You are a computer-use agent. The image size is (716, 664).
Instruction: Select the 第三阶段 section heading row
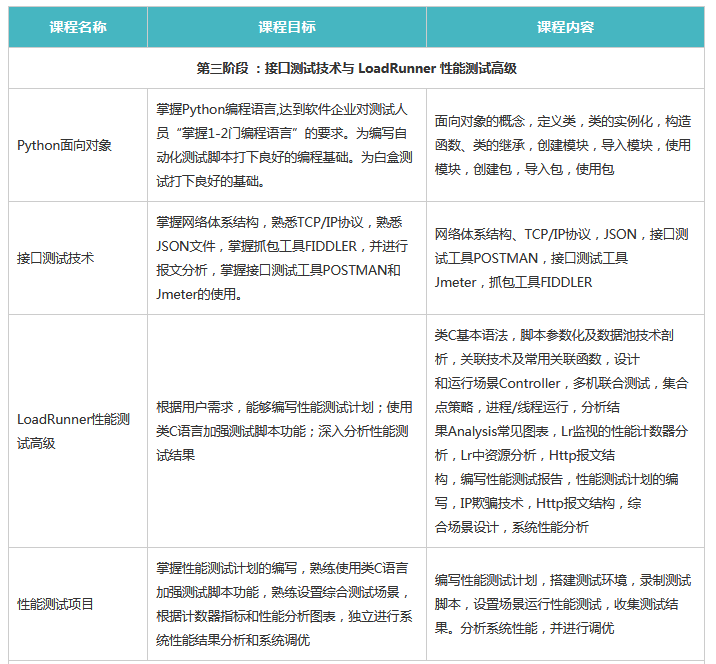click(x=357, y=69)
